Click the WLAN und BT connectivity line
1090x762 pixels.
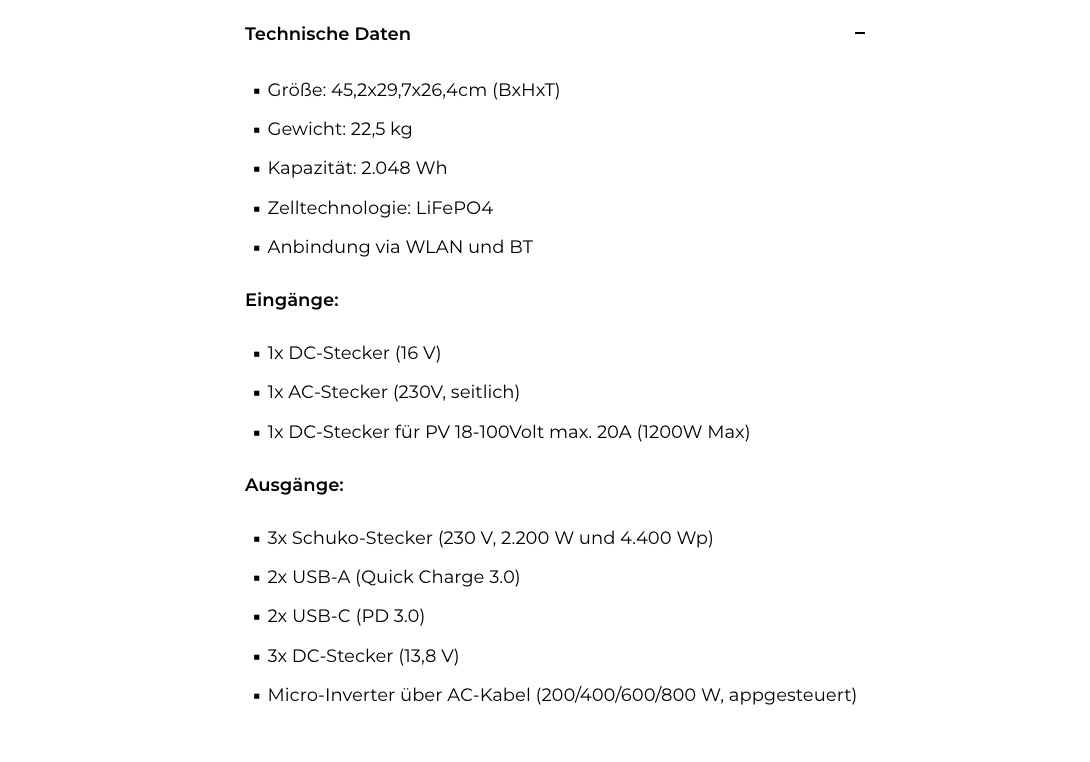coord(400,247)
